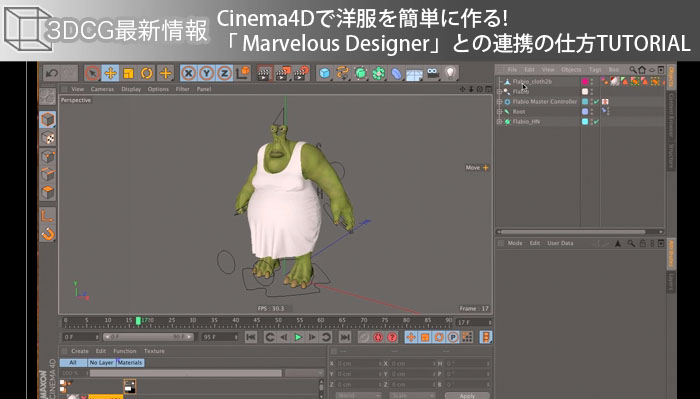The image size is (700, 399).
Task: Open the green NURBS generators icon
Action: [361, 73]
